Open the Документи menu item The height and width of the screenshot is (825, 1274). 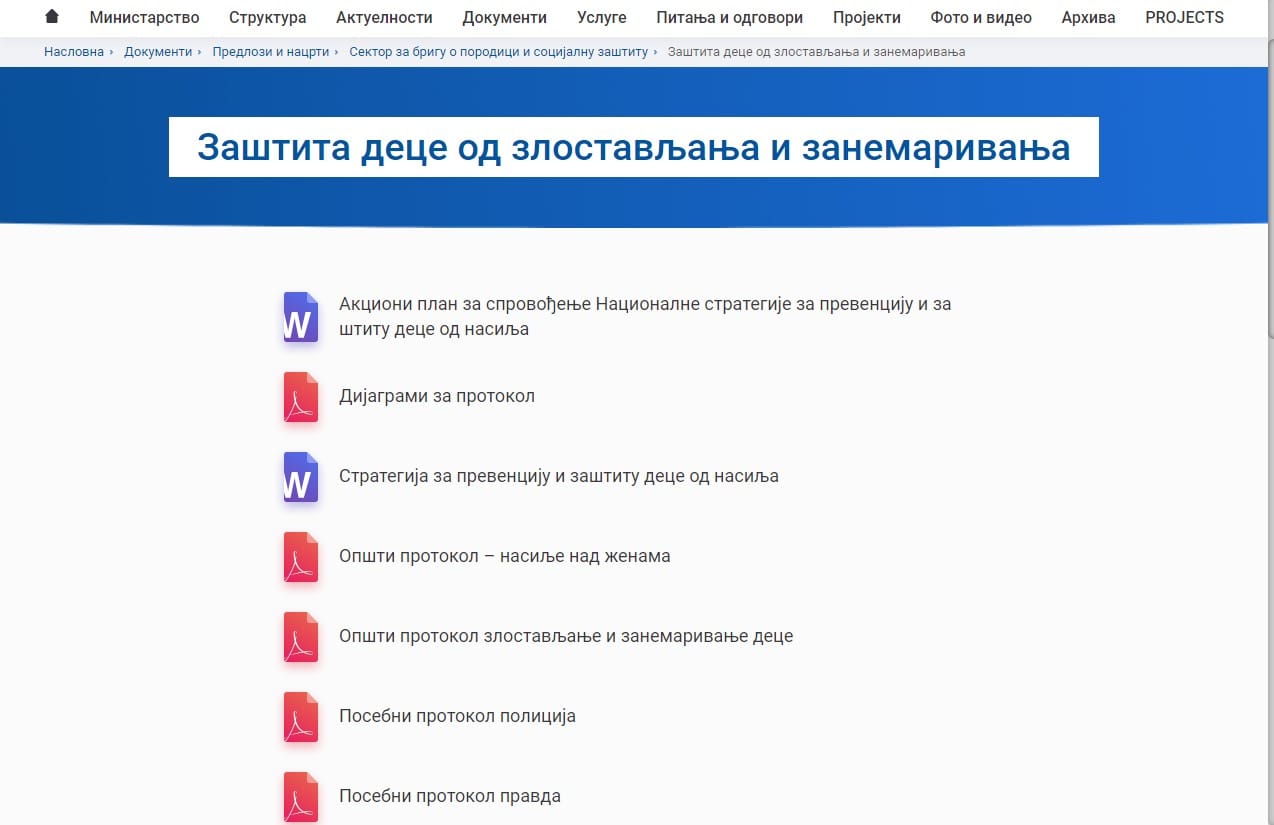pos(504,17)
